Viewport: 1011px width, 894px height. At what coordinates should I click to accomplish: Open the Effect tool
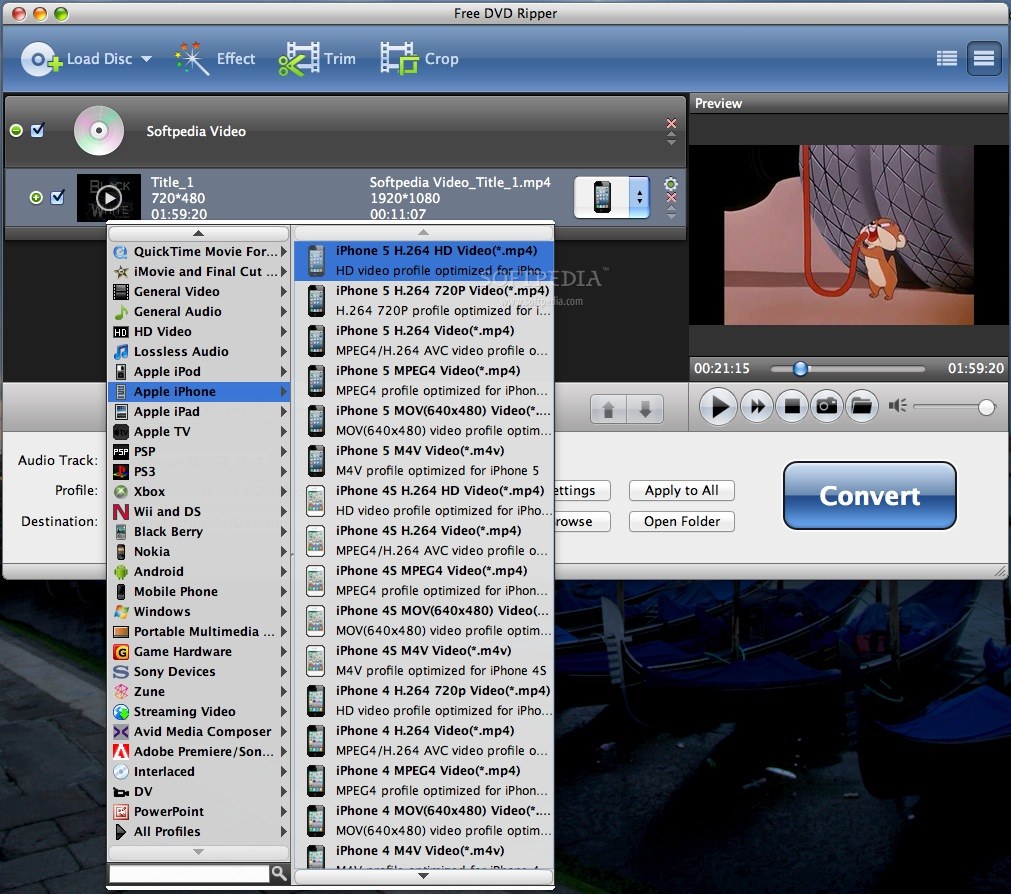(215, 59)
